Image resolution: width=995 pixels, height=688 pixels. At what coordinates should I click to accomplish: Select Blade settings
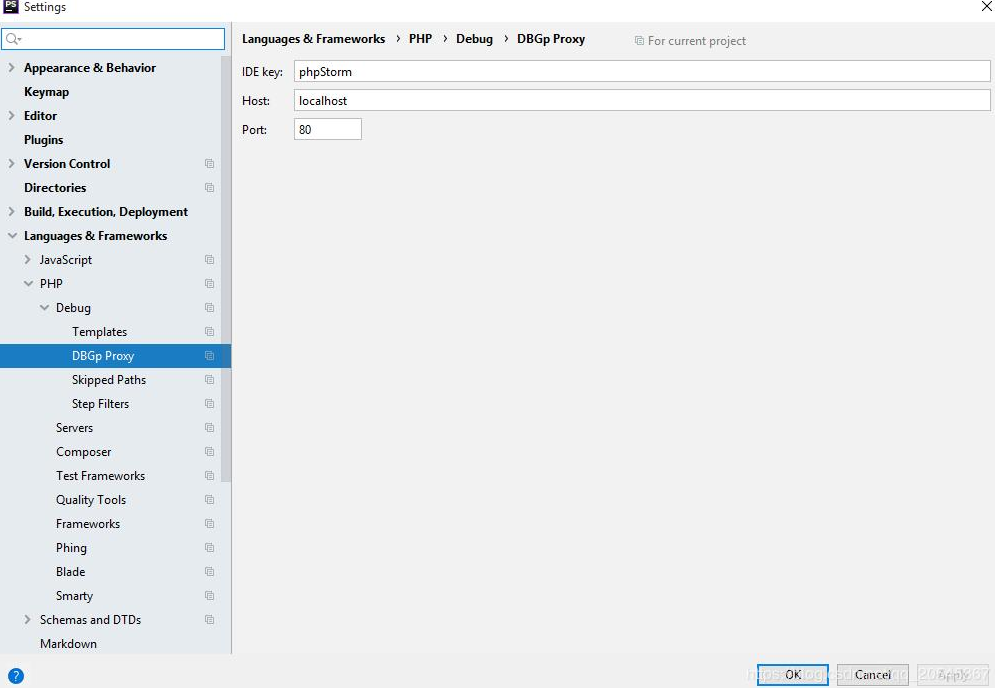[70, 572]
